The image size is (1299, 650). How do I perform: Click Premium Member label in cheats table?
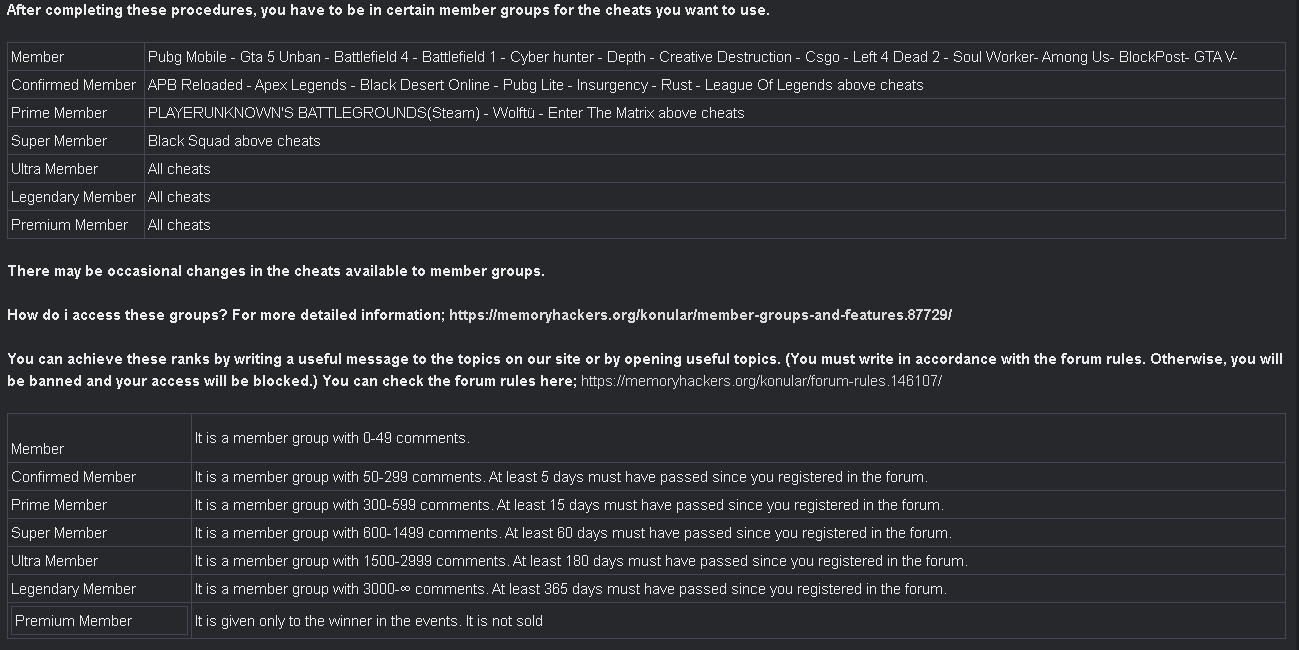[x=69, y=225]
